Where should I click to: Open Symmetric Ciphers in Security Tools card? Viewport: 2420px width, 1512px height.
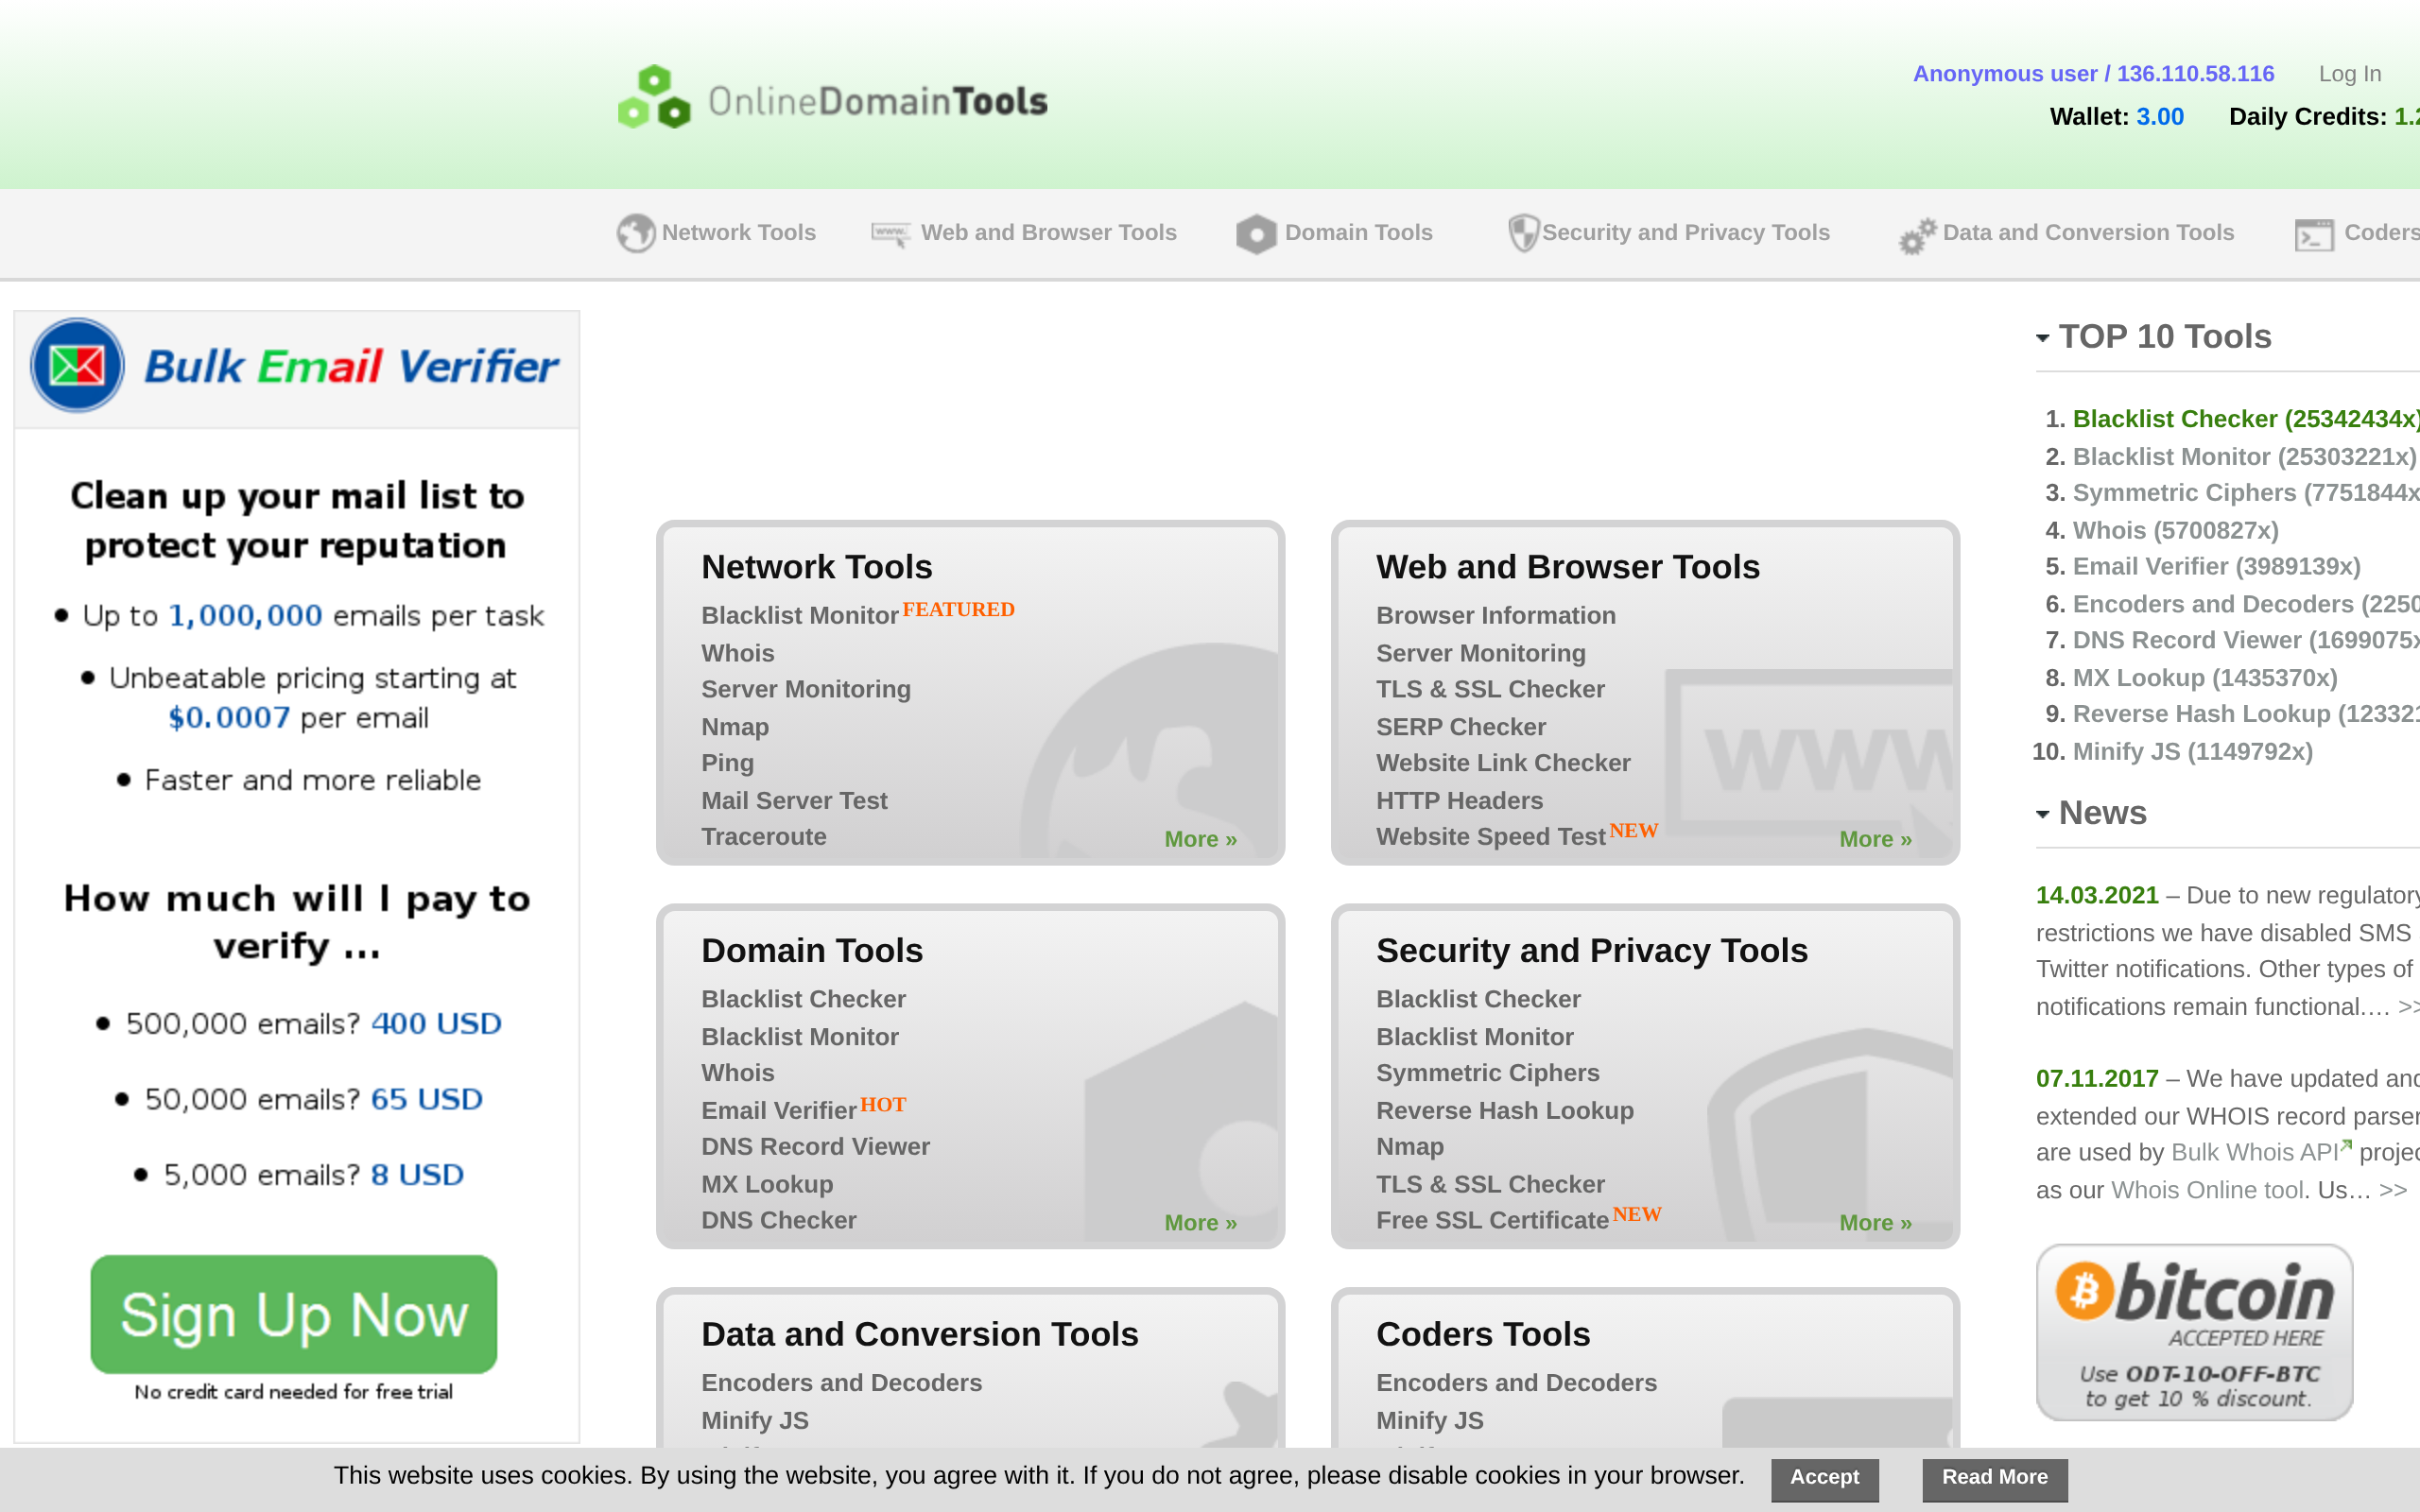click(x=1487, y=1073)
